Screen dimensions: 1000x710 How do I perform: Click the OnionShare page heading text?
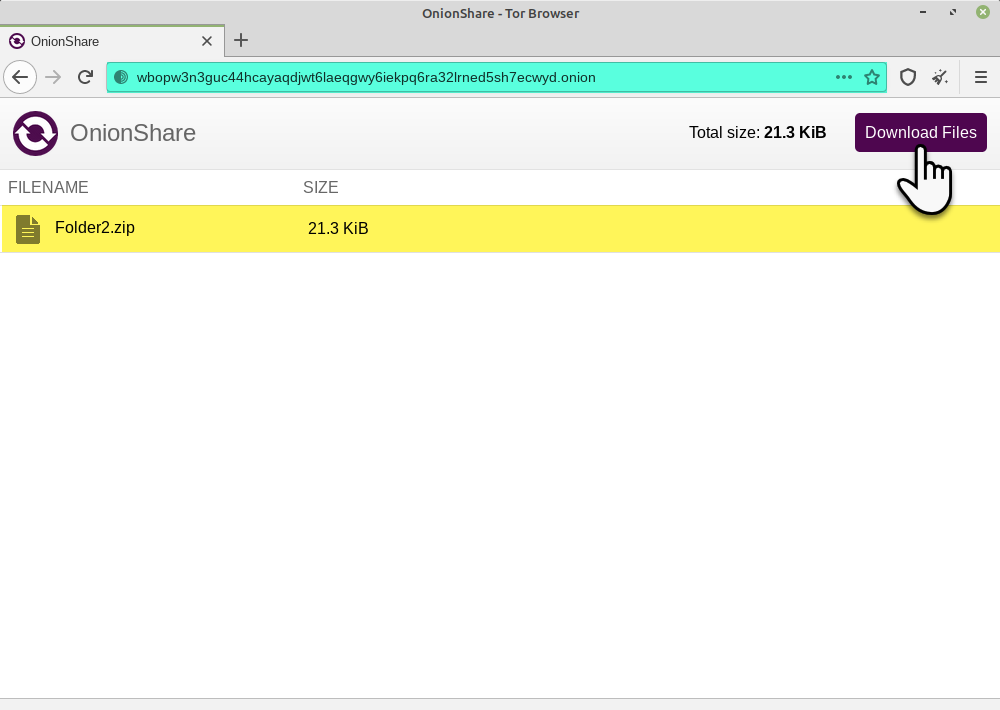point(133,133)
